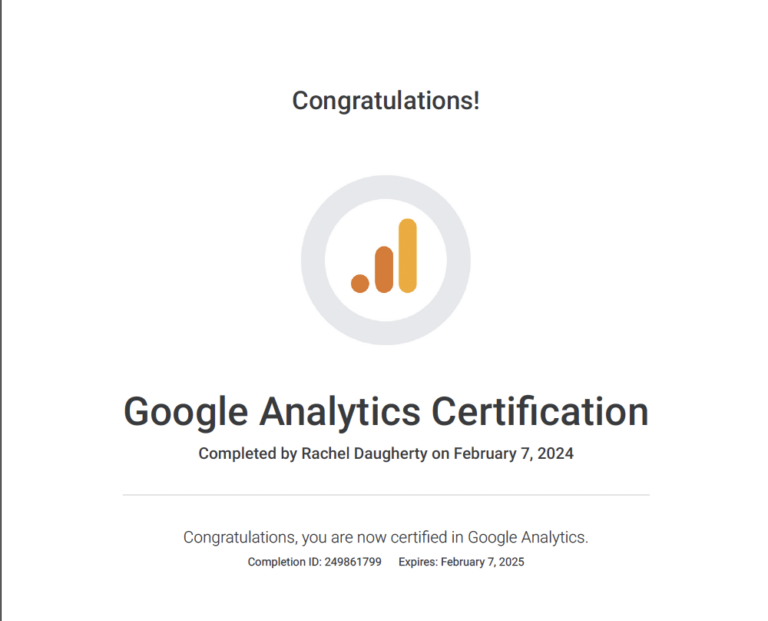The image size is (768, 621).
Task: Click the completion date "February 7, 2024"
Action: [513, 454]
